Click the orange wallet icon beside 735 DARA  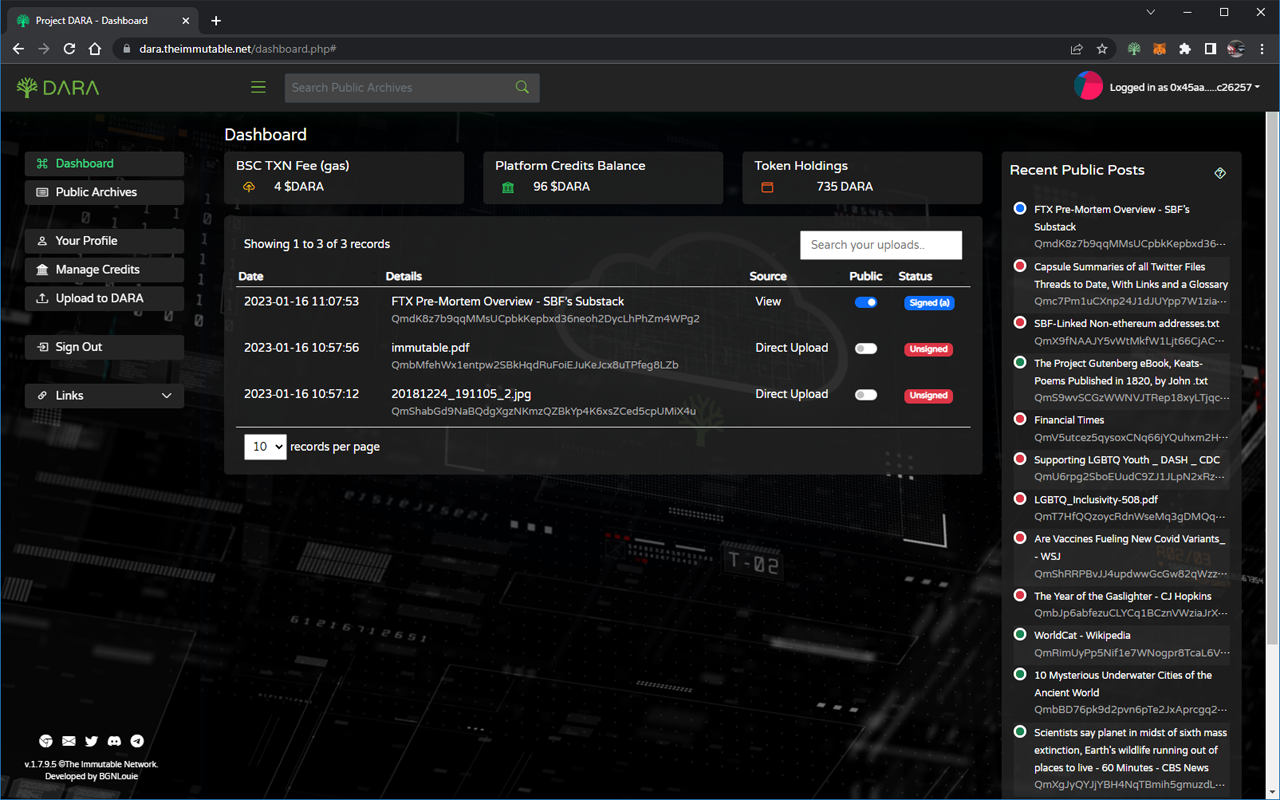(767, 187)
